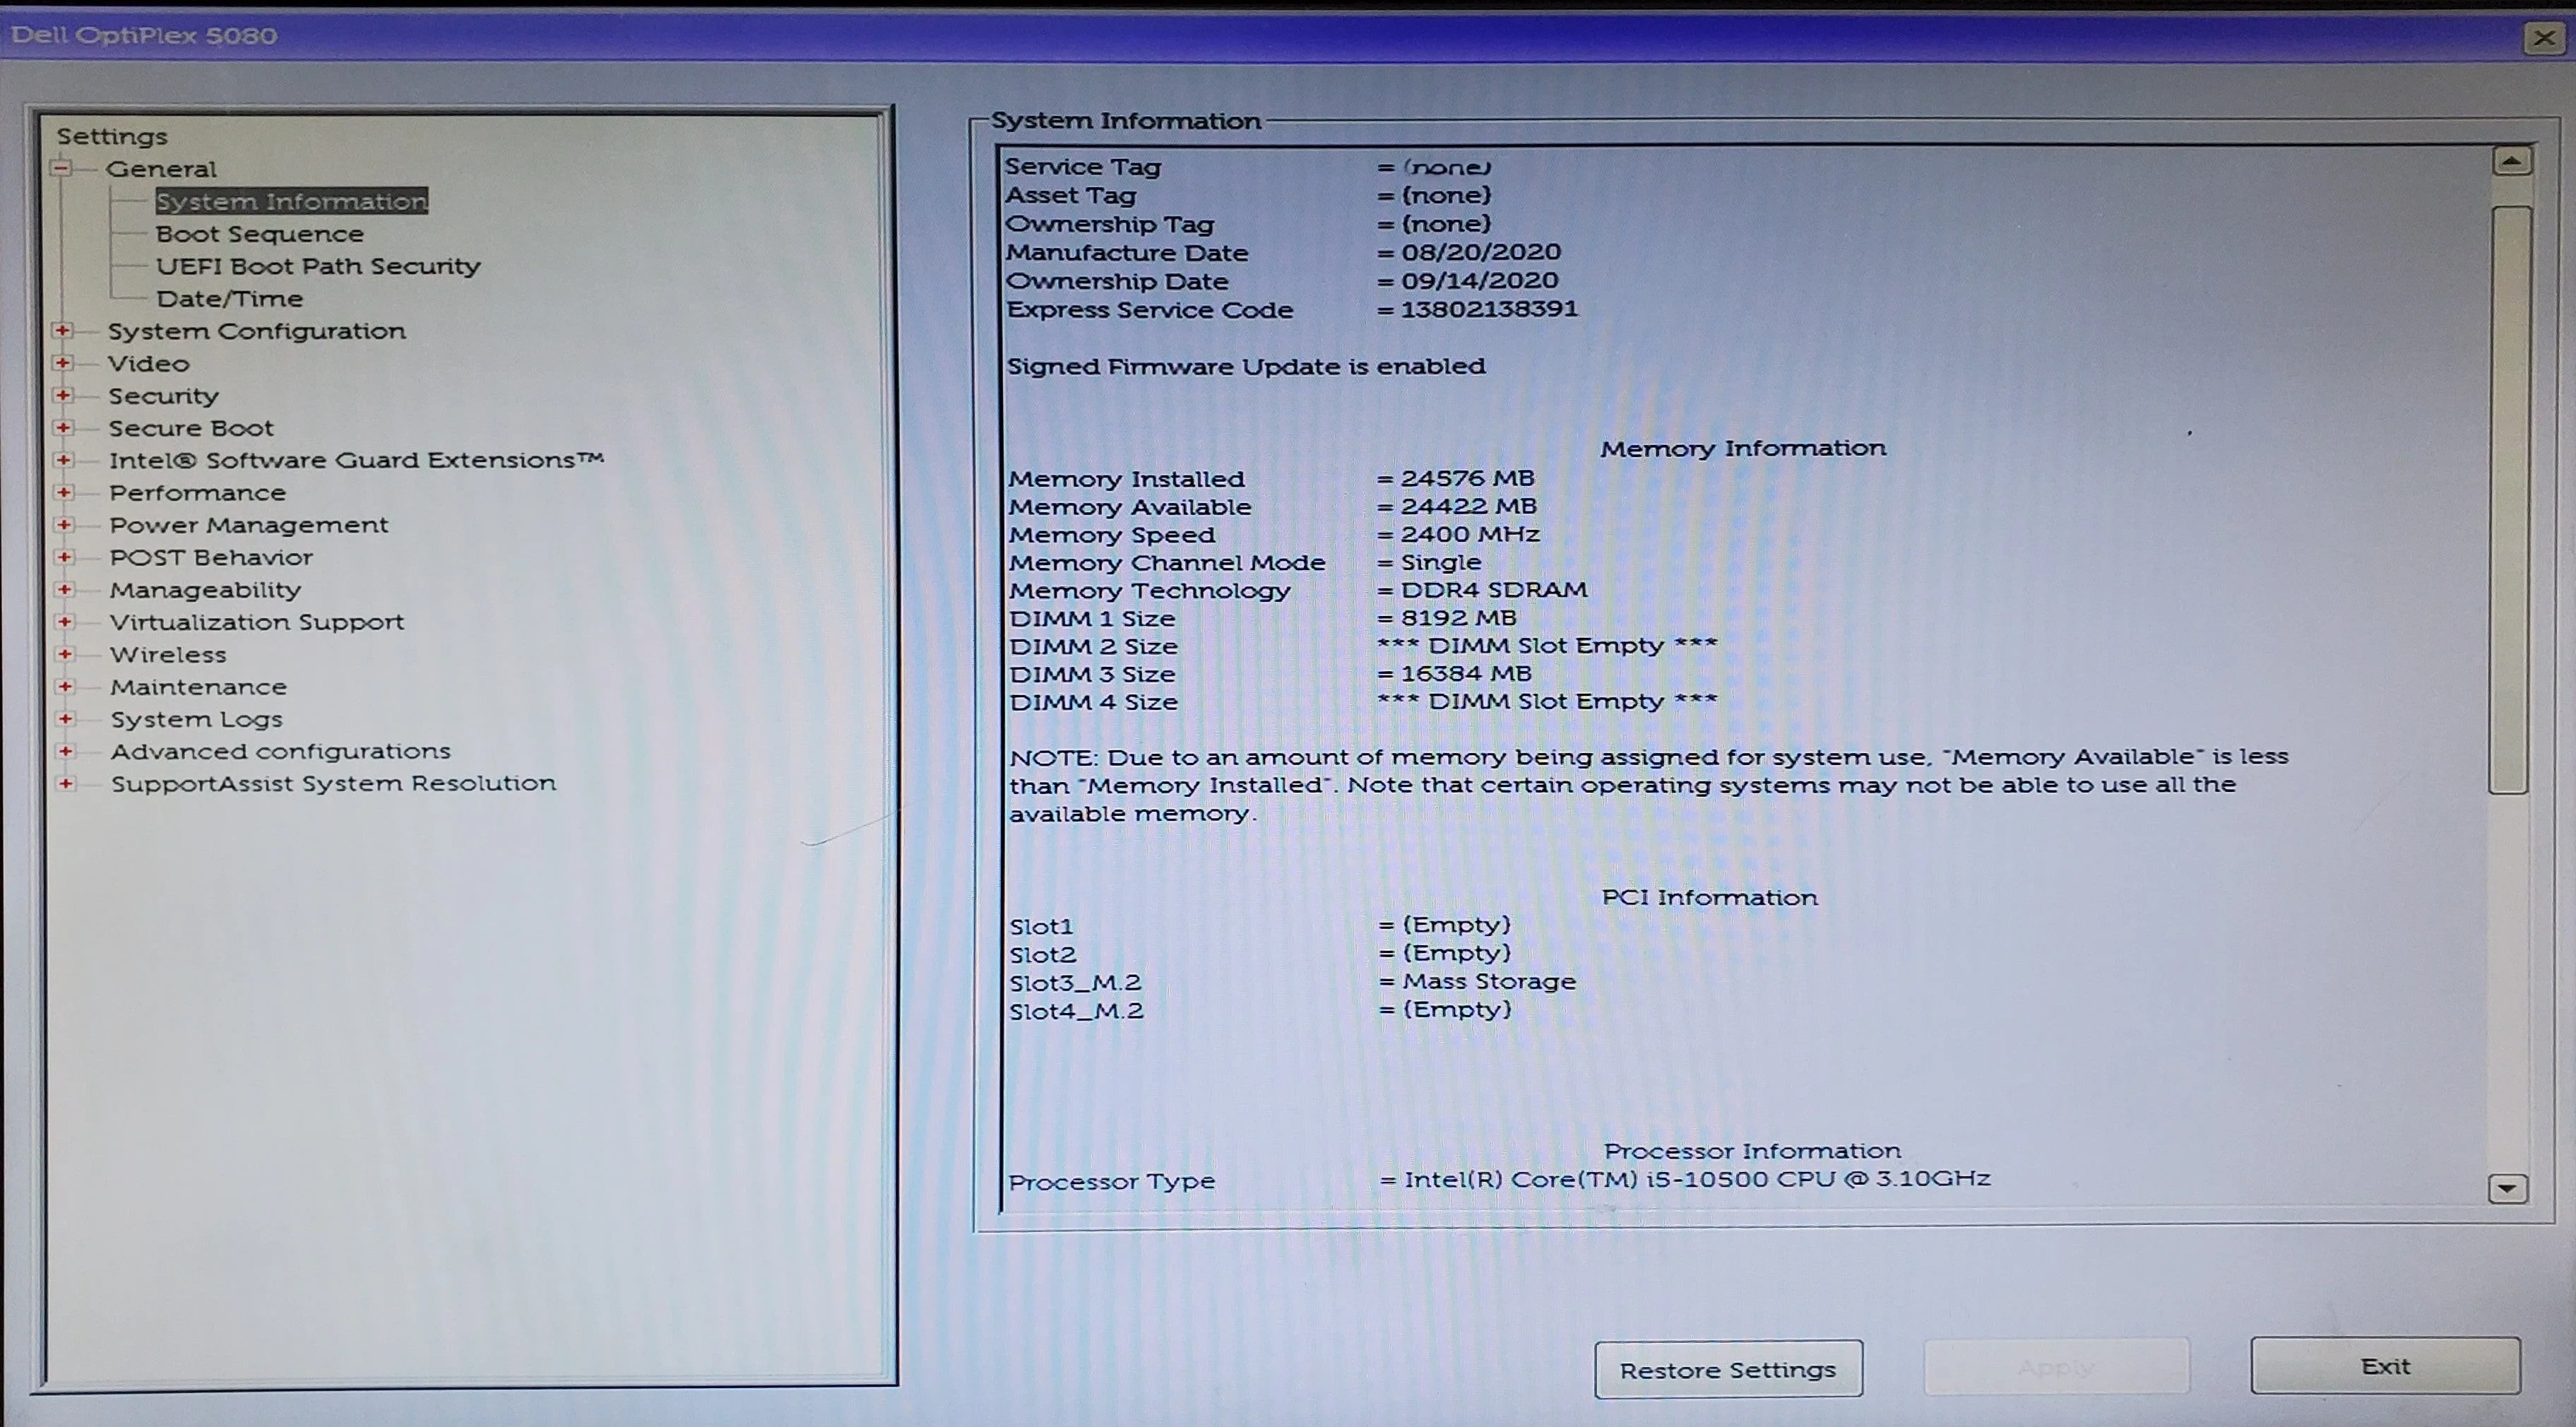Close the Dell OptiPlex 5080 window
2576x1427 pixels.
pyautogui.click(x=2544, y=38)
